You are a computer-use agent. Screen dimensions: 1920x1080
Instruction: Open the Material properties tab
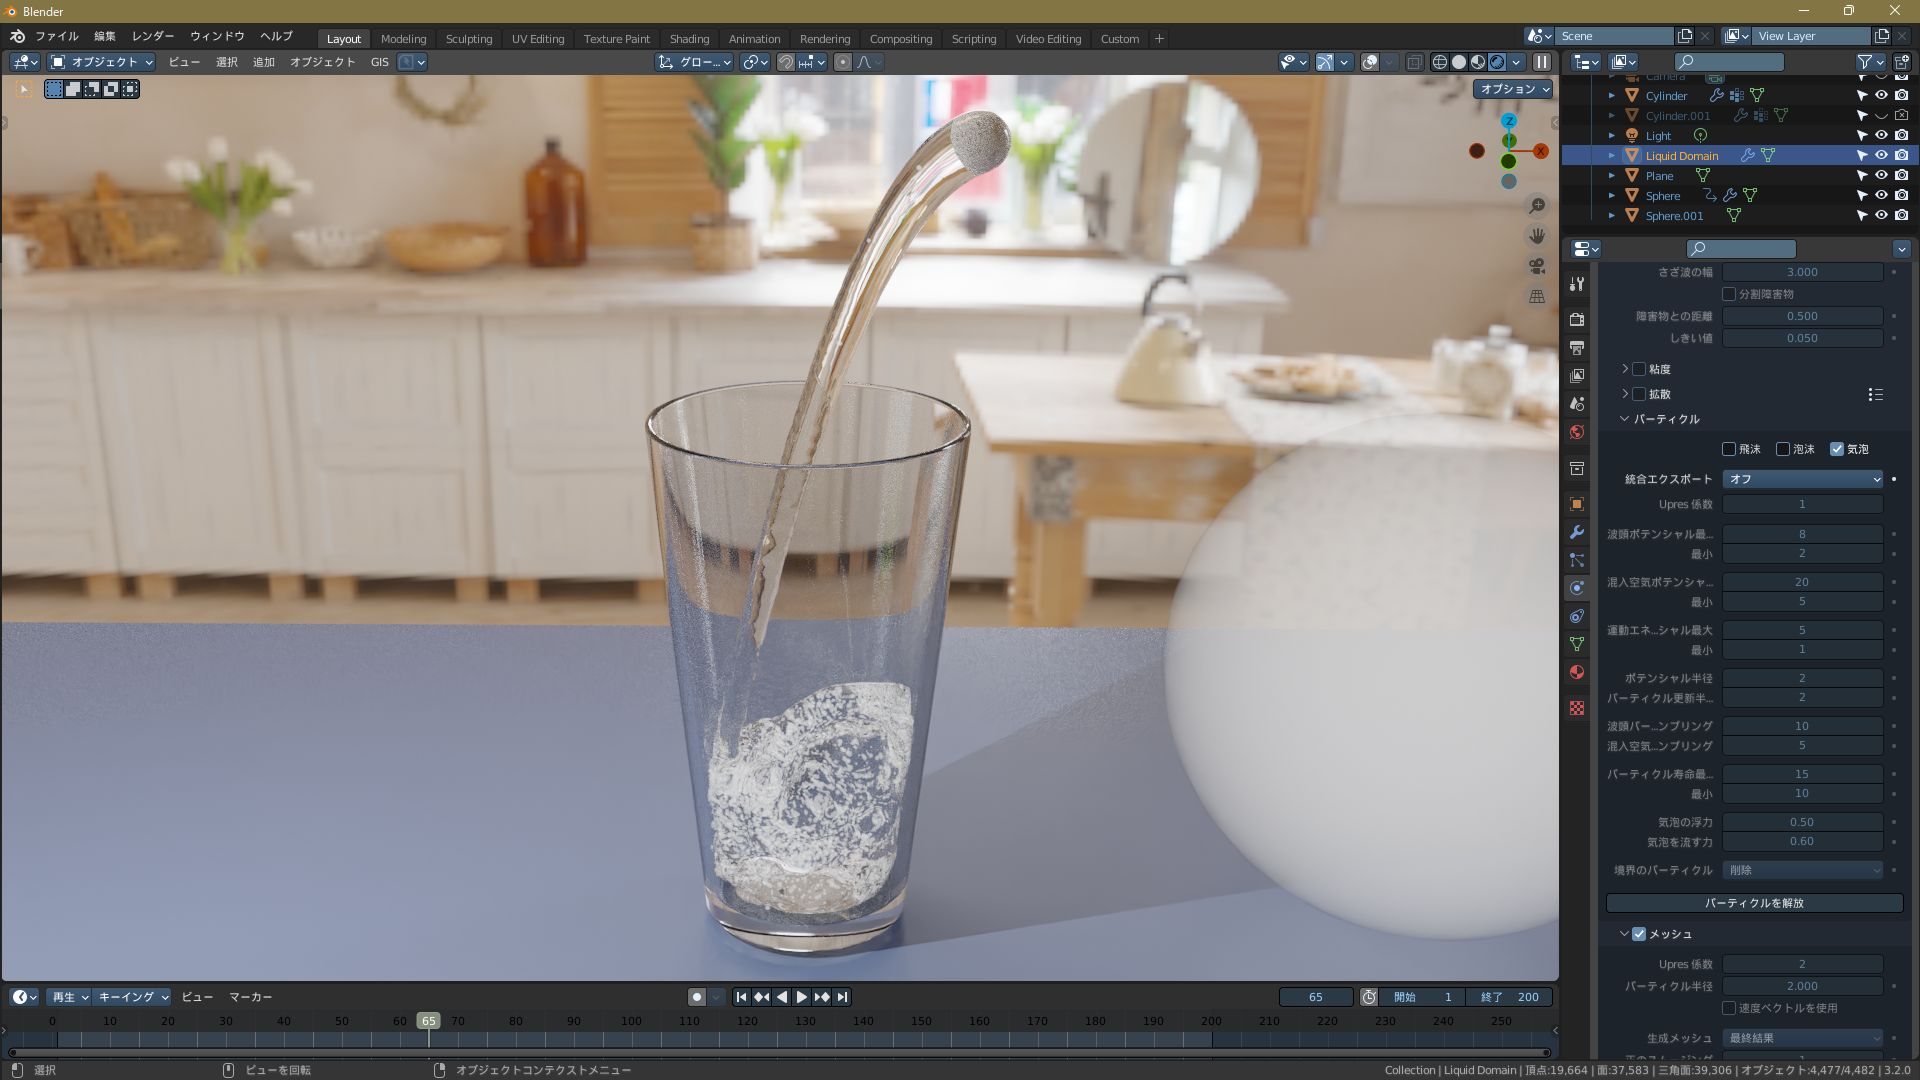1577,672
